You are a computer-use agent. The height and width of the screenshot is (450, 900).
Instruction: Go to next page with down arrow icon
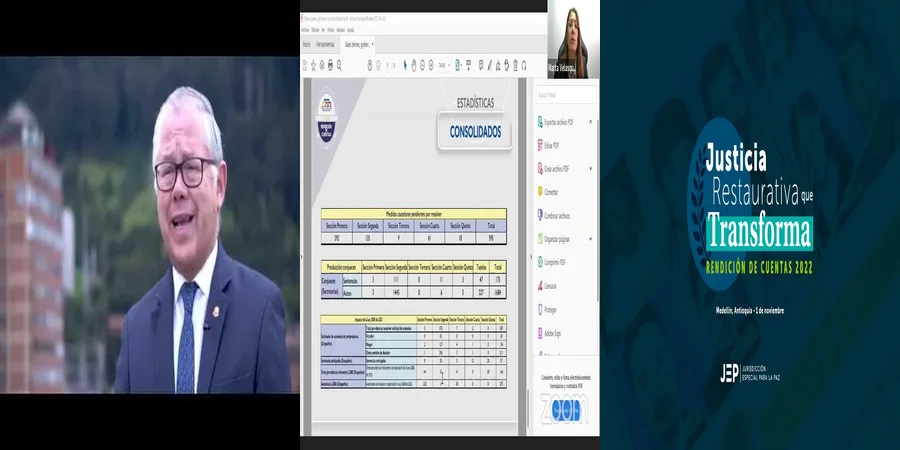click(x=378, y=65)
